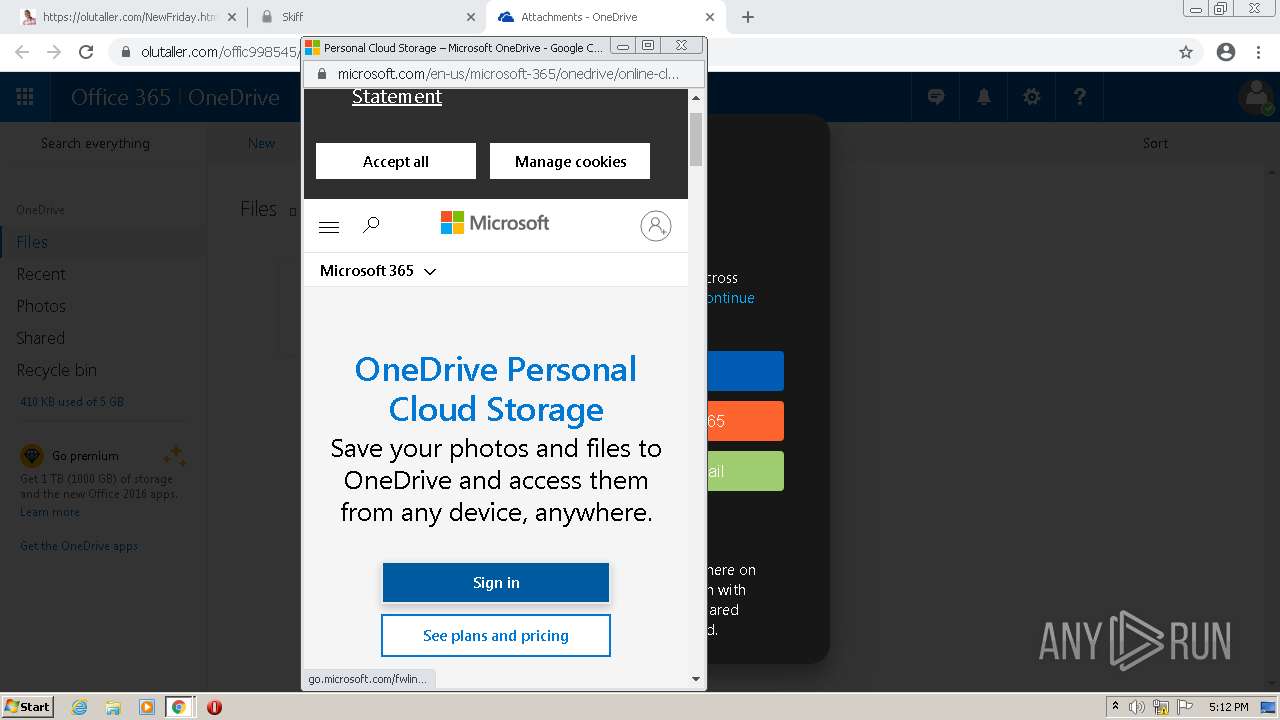Viewport: 1280px width, 720px height.
Task: Click the Go premium heading
Action: coord(85,456)
